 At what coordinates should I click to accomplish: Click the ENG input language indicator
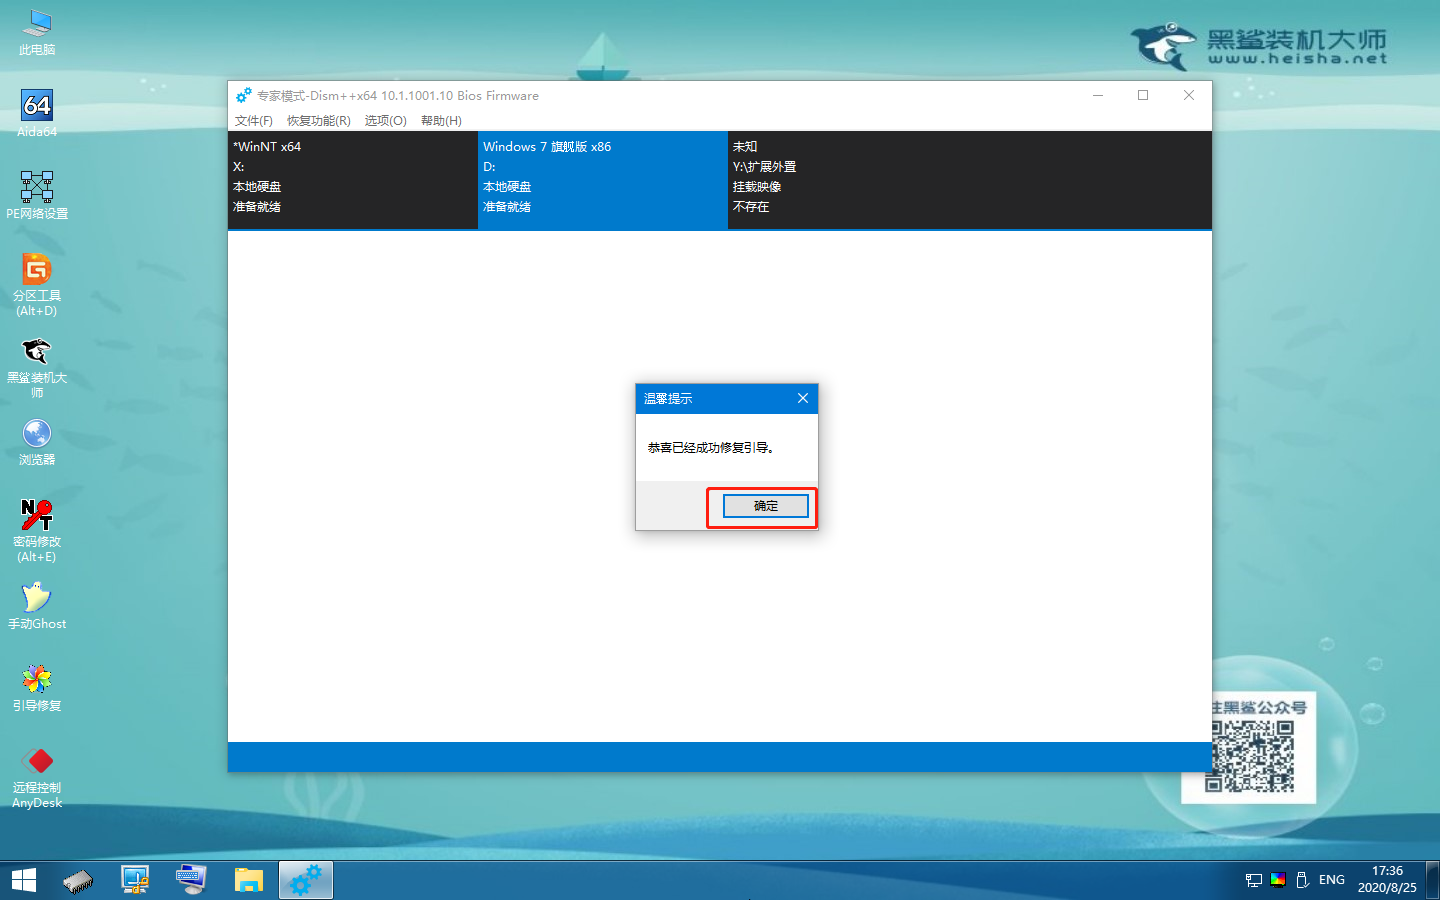[1331, 880]
